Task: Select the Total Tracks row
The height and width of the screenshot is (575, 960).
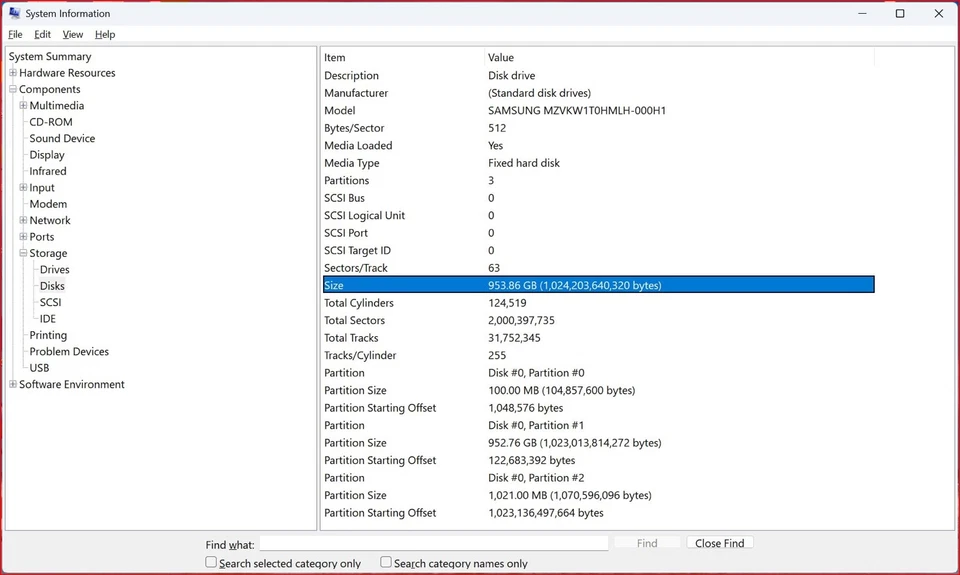Action: click(x=598, y=337)
